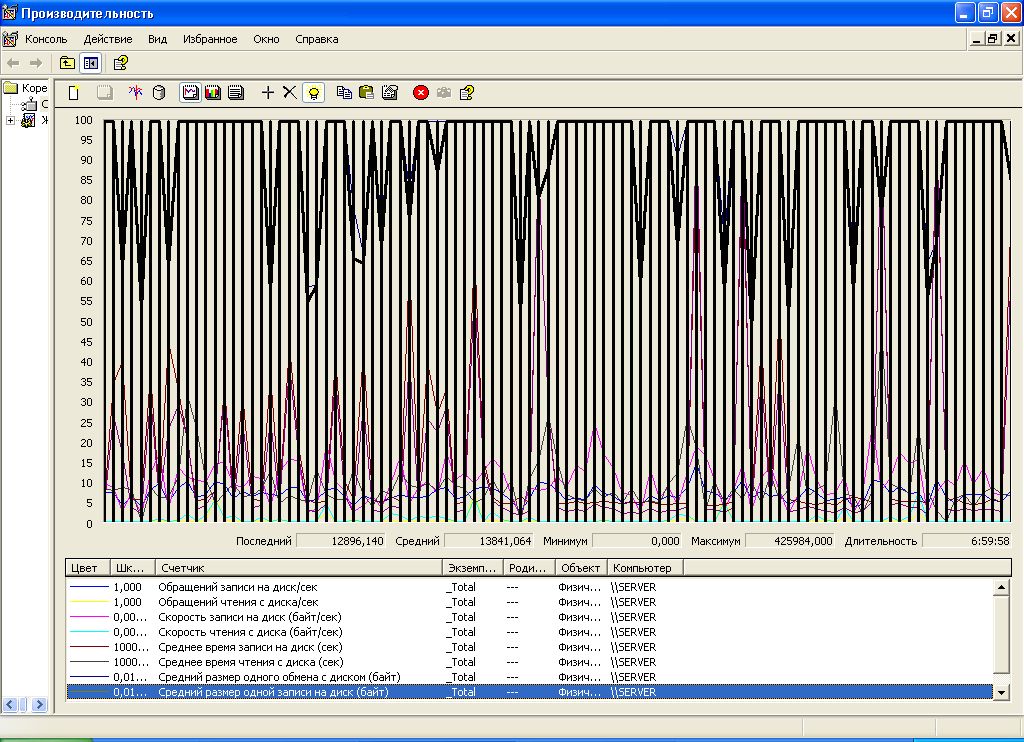Toggle the show/hide console tree button
The image size is (1024, 742).
[91, 63]
